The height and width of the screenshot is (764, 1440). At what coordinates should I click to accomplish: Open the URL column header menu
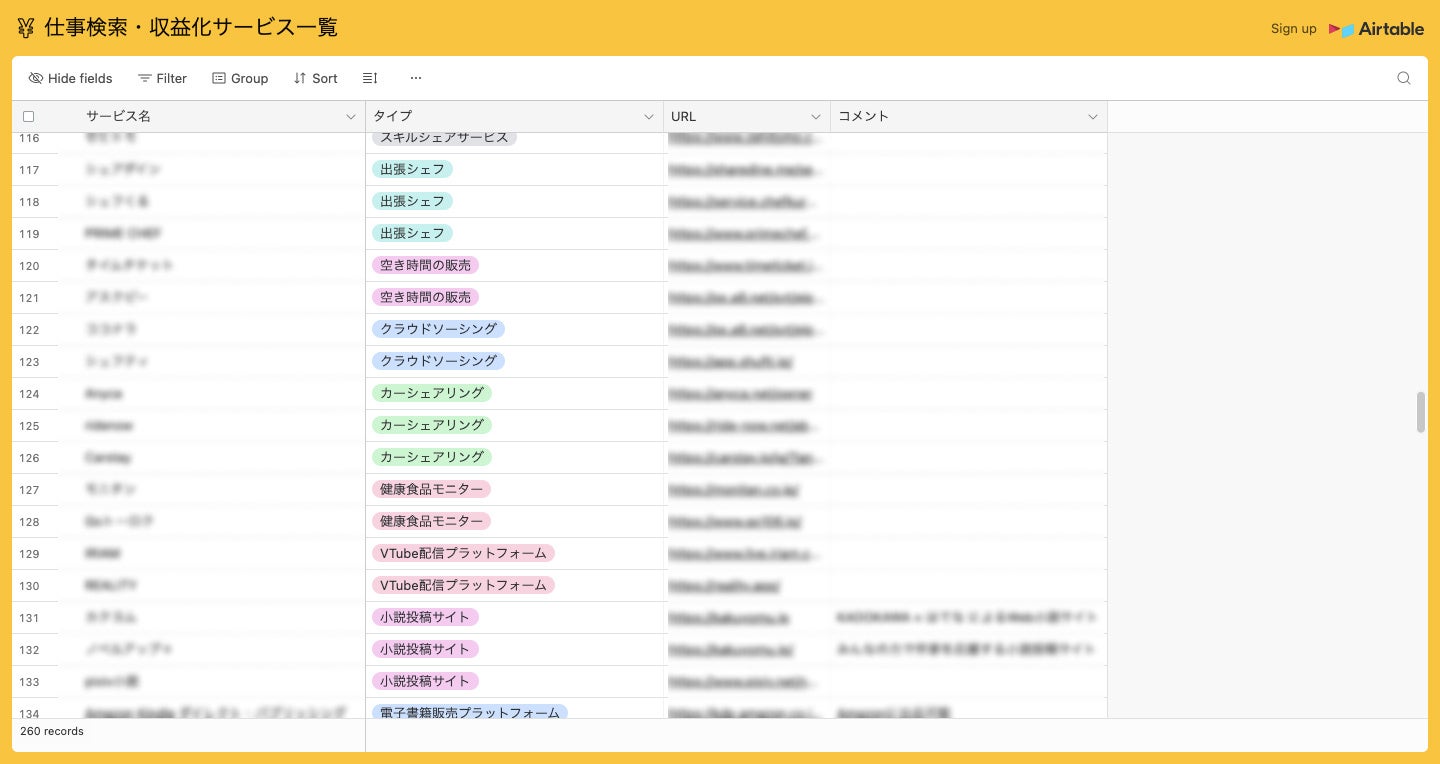[815, 116]
